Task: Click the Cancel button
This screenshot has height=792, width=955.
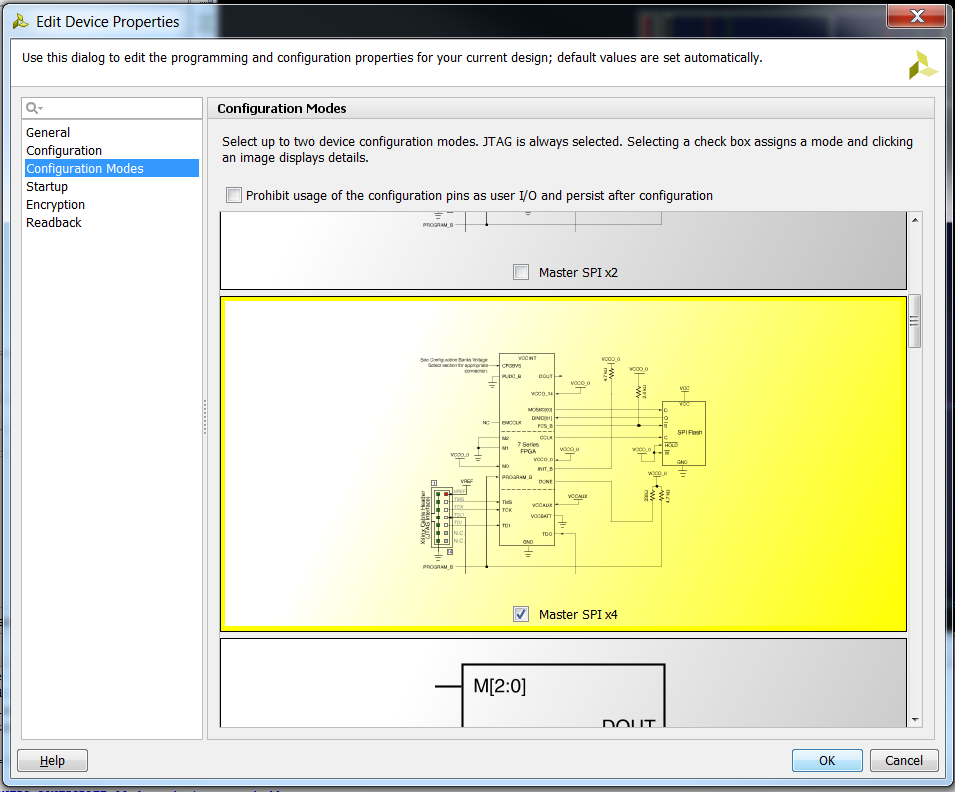Action: 904,760
